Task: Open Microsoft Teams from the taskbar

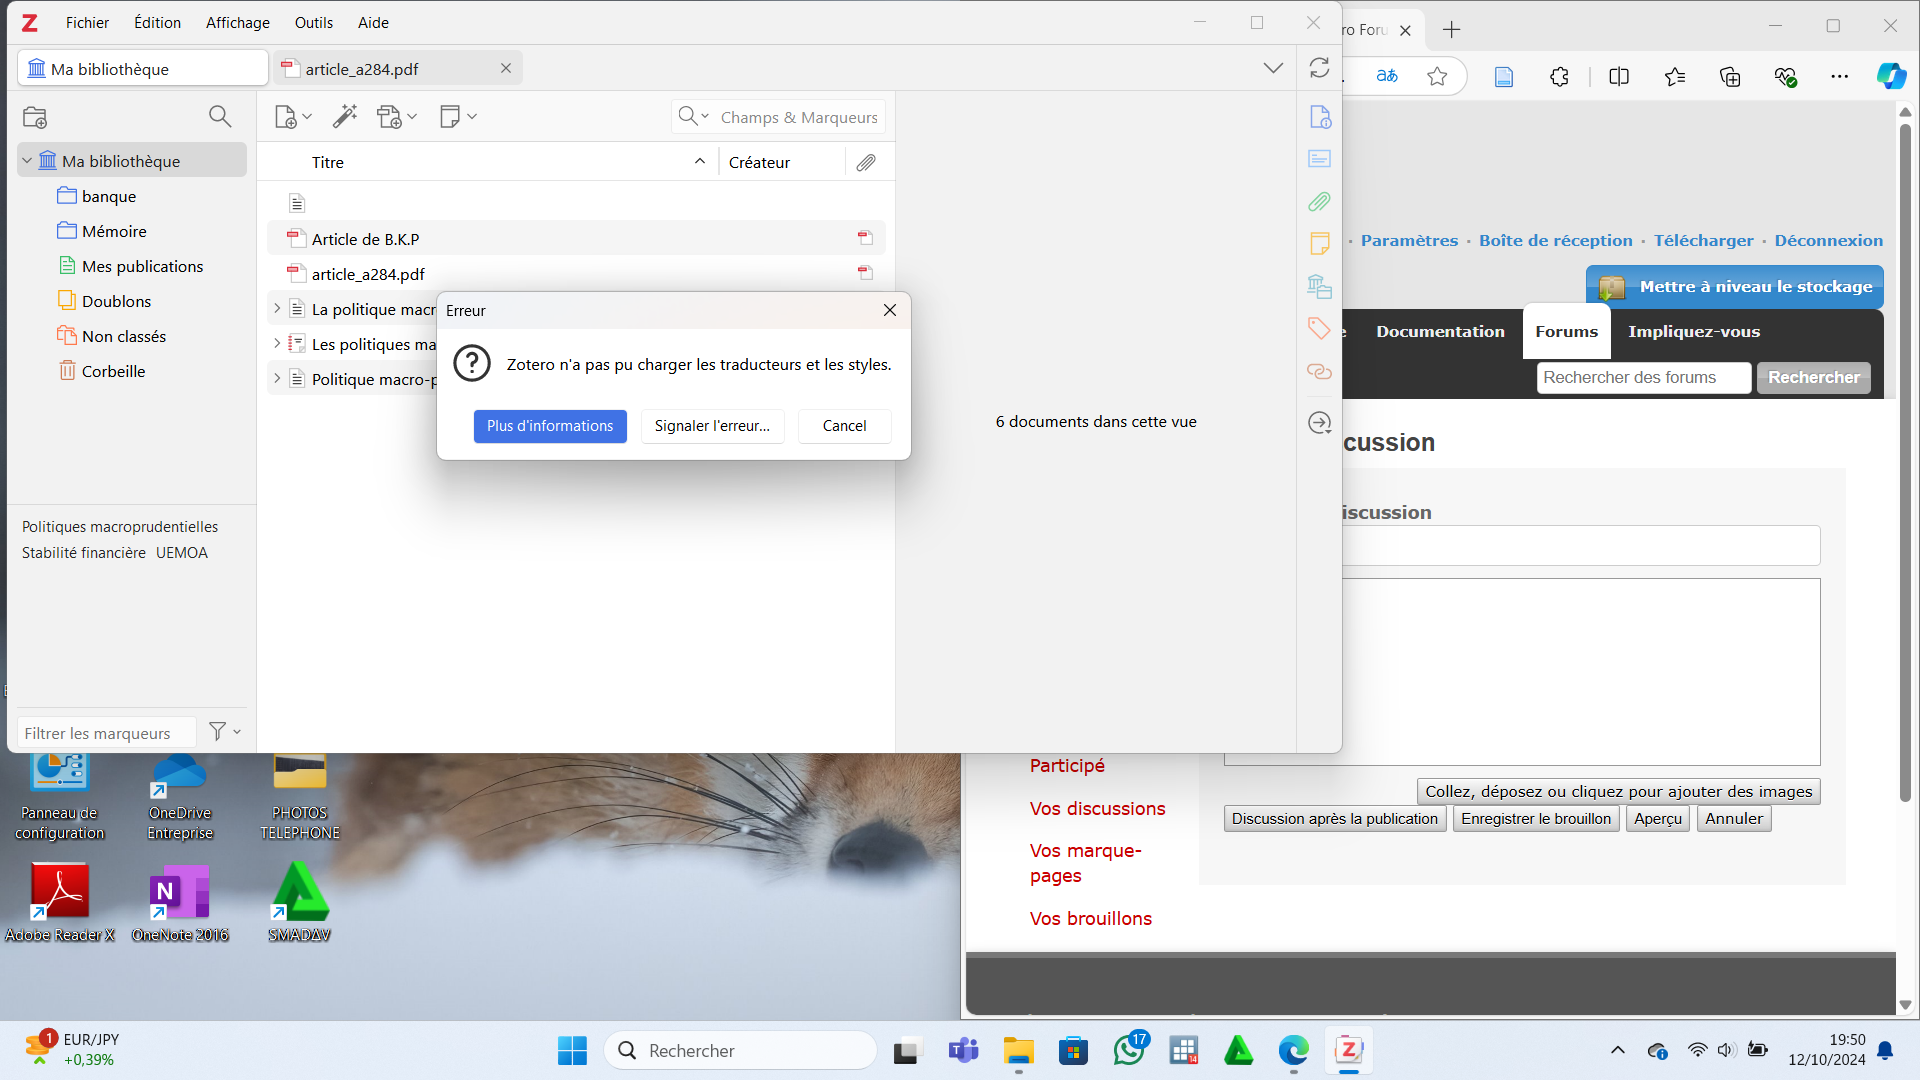Action: tap(964, 1050)
